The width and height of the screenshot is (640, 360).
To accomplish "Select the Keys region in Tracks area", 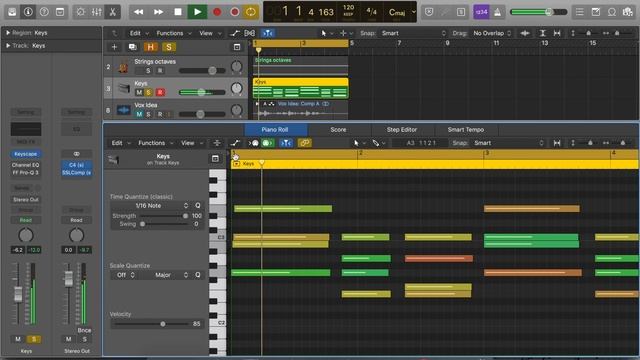I will [300, 88].
